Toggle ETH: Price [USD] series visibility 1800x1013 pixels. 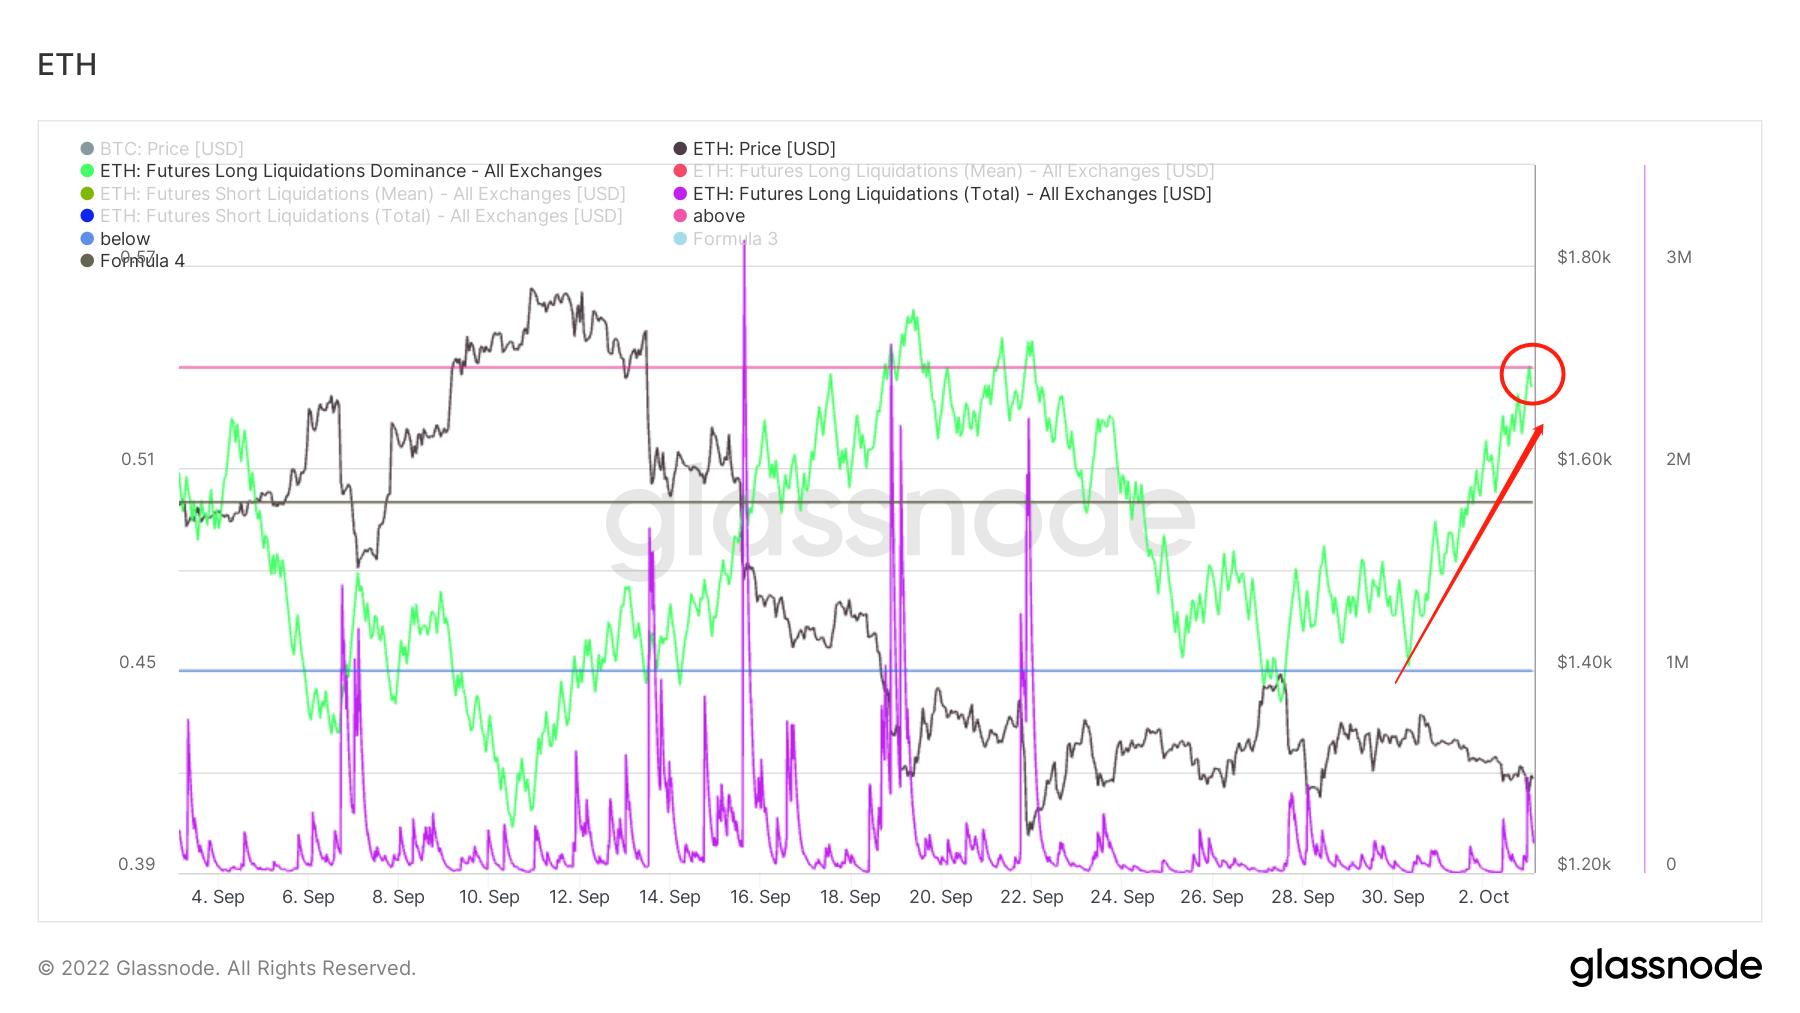[x=755, y=149]
